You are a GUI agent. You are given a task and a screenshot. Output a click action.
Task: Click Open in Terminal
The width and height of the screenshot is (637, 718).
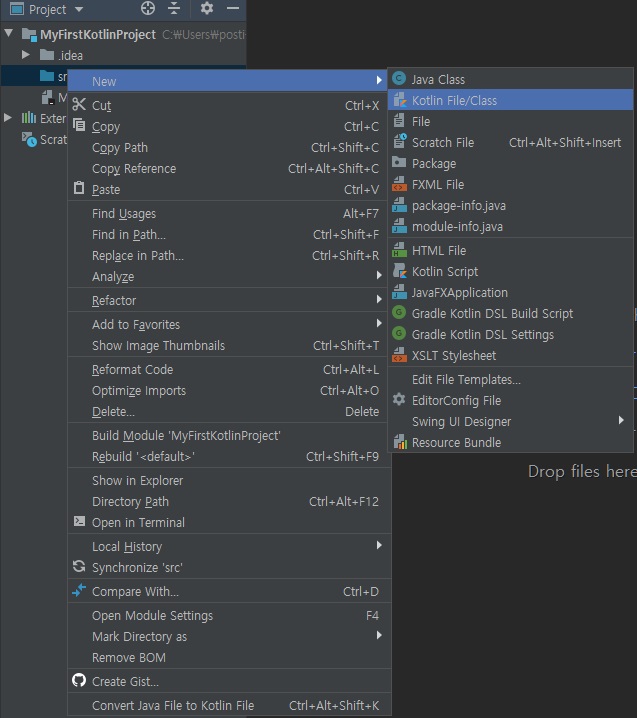(x=138, y=522)
